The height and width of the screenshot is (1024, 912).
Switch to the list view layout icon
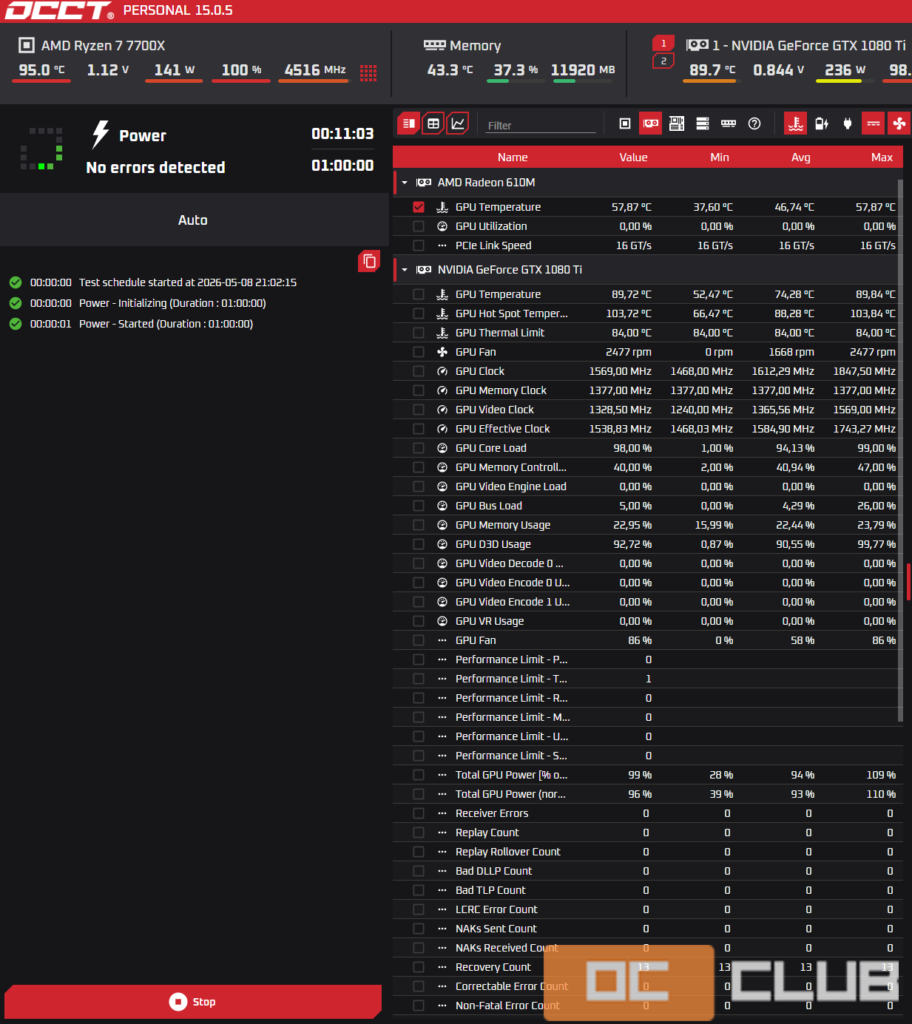click(409, 123)
